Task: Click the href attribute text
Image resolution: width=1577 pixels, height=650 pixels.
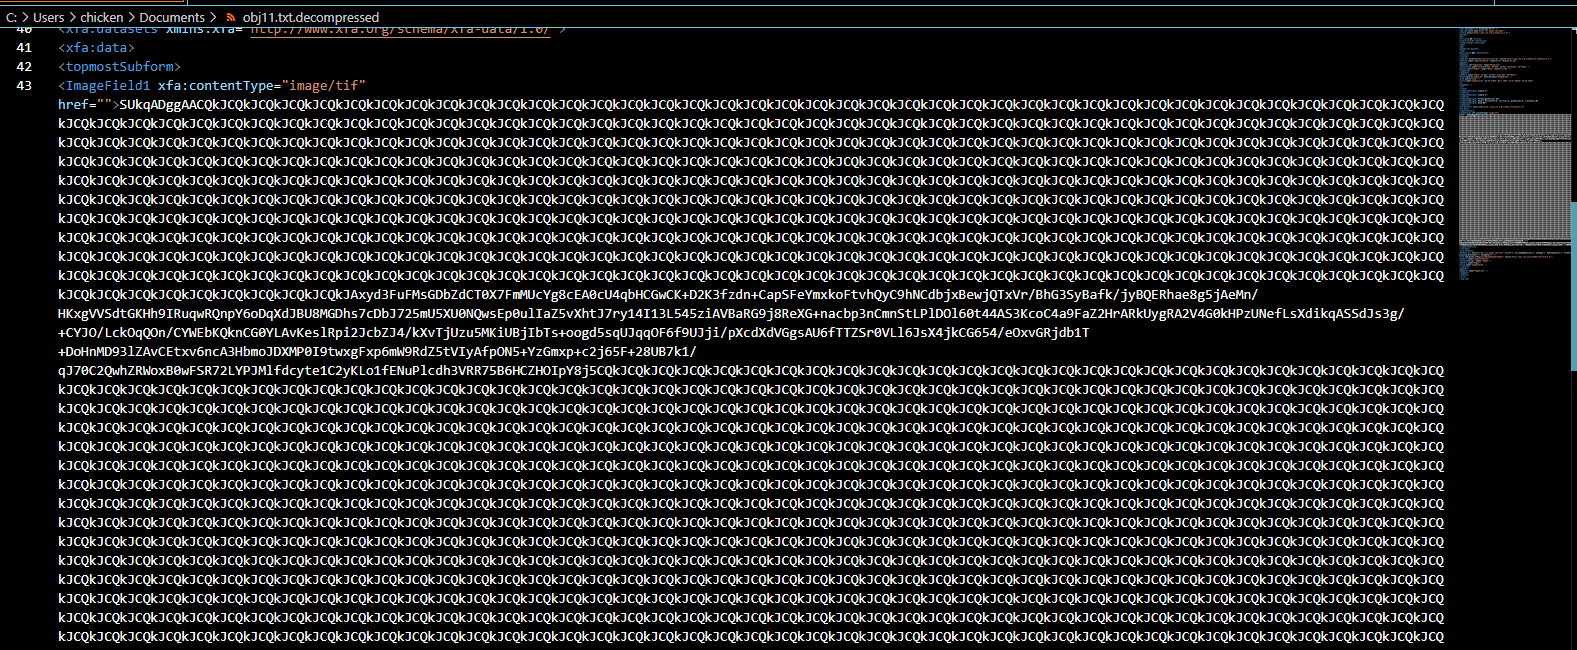Action: (x=73, y=104)
